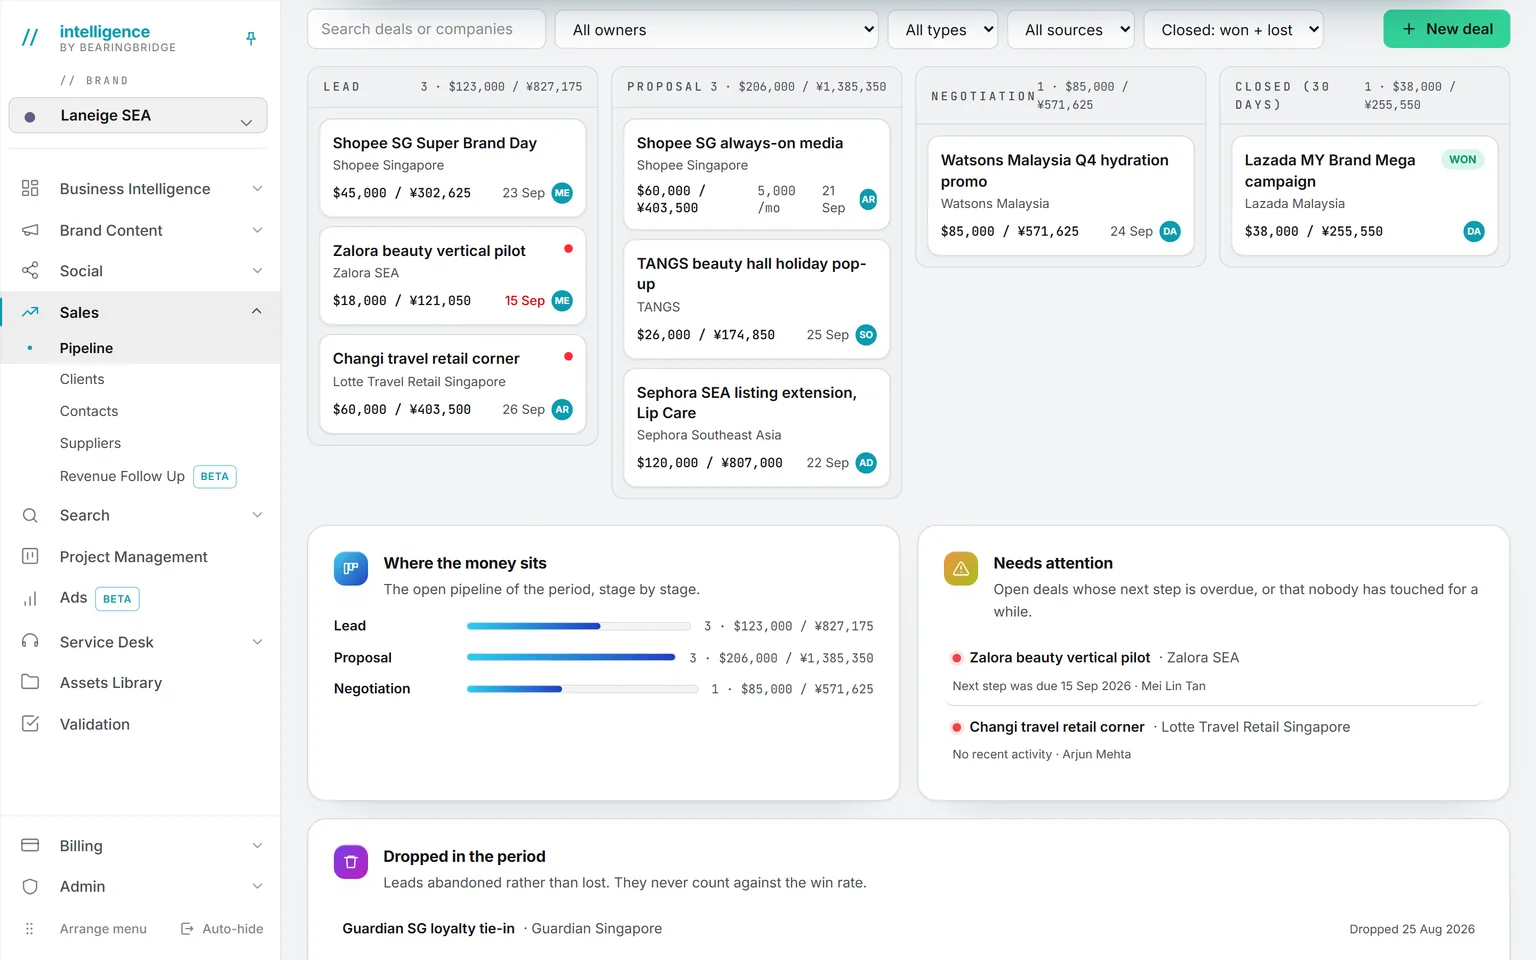Click the Service Desk headset icon
The width and height of the screenshot is (1536, 960).
tap(30, 641)
